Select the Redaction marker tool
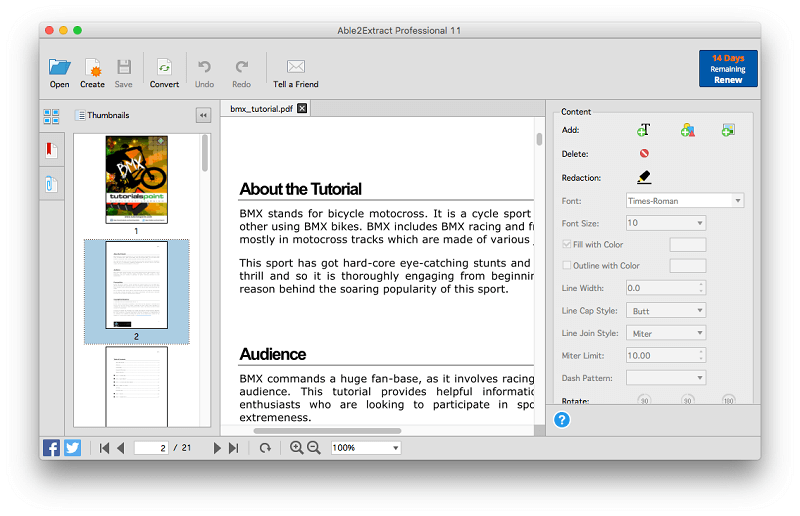This screenshot has height=516, width=800. click(x=644, y=177)
